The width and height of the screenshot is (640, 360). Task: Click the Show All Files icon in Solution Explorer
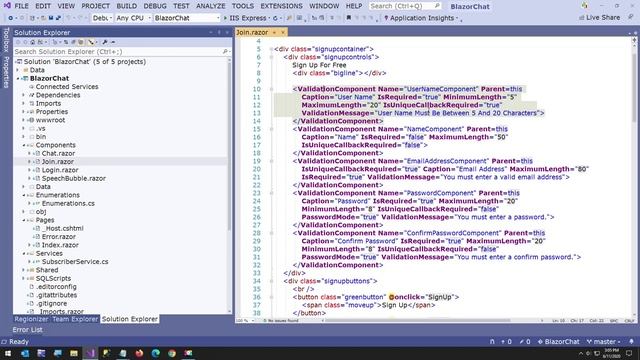pyautogui.click(x=81, y=42)
